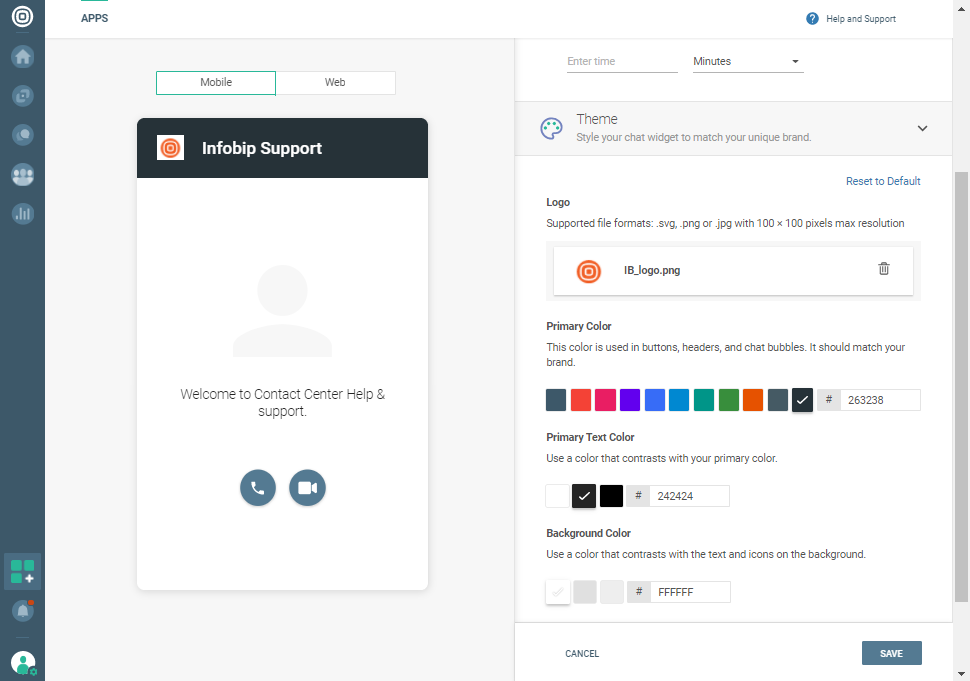Open the Minutes time unit dropdown
Viewport: 970px width, 681px height.
pyautogui.click(x=748, y=62)
